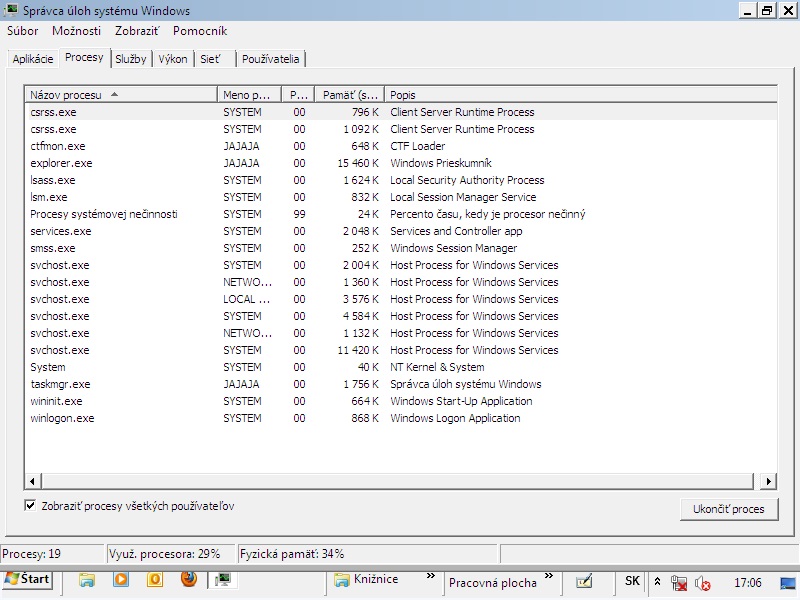Switch to the Služby tab
This screenshot has width=800, height=600.
tap(131, 59)
